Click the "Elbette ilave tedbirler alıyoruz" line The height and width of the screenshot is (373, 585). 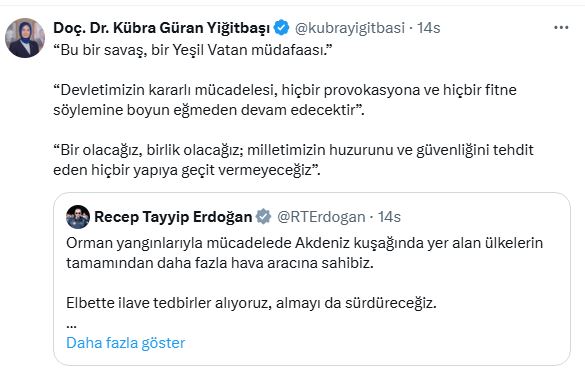coord(251,303)
